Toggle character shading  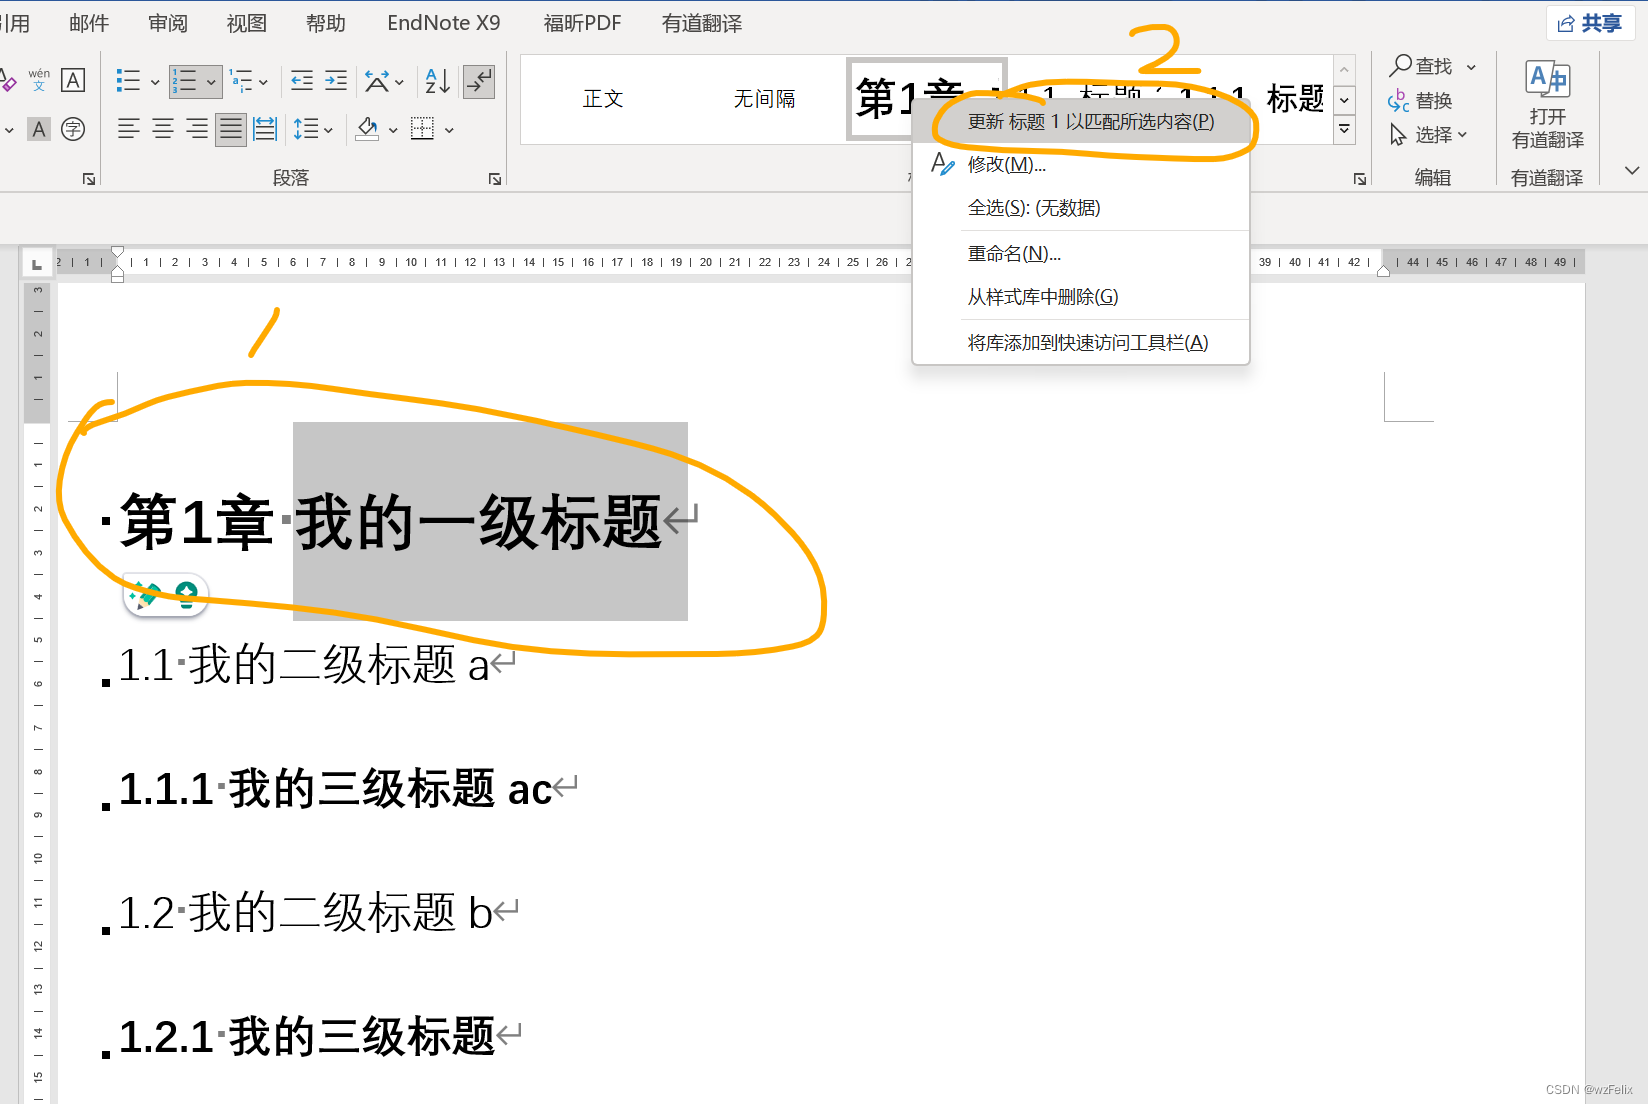(39, 129)
